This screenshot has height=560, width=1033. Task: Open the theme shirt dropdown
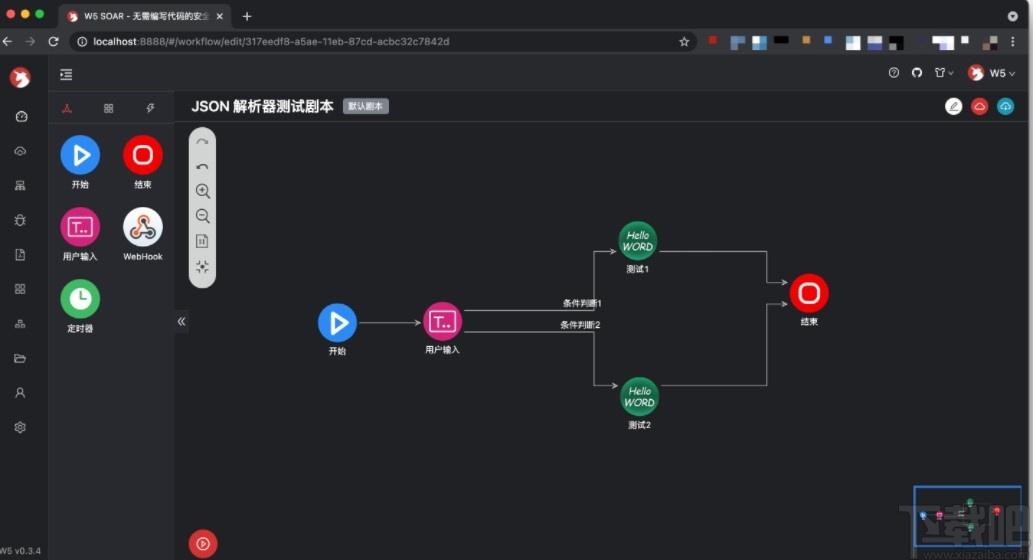(x=943, y=72)
